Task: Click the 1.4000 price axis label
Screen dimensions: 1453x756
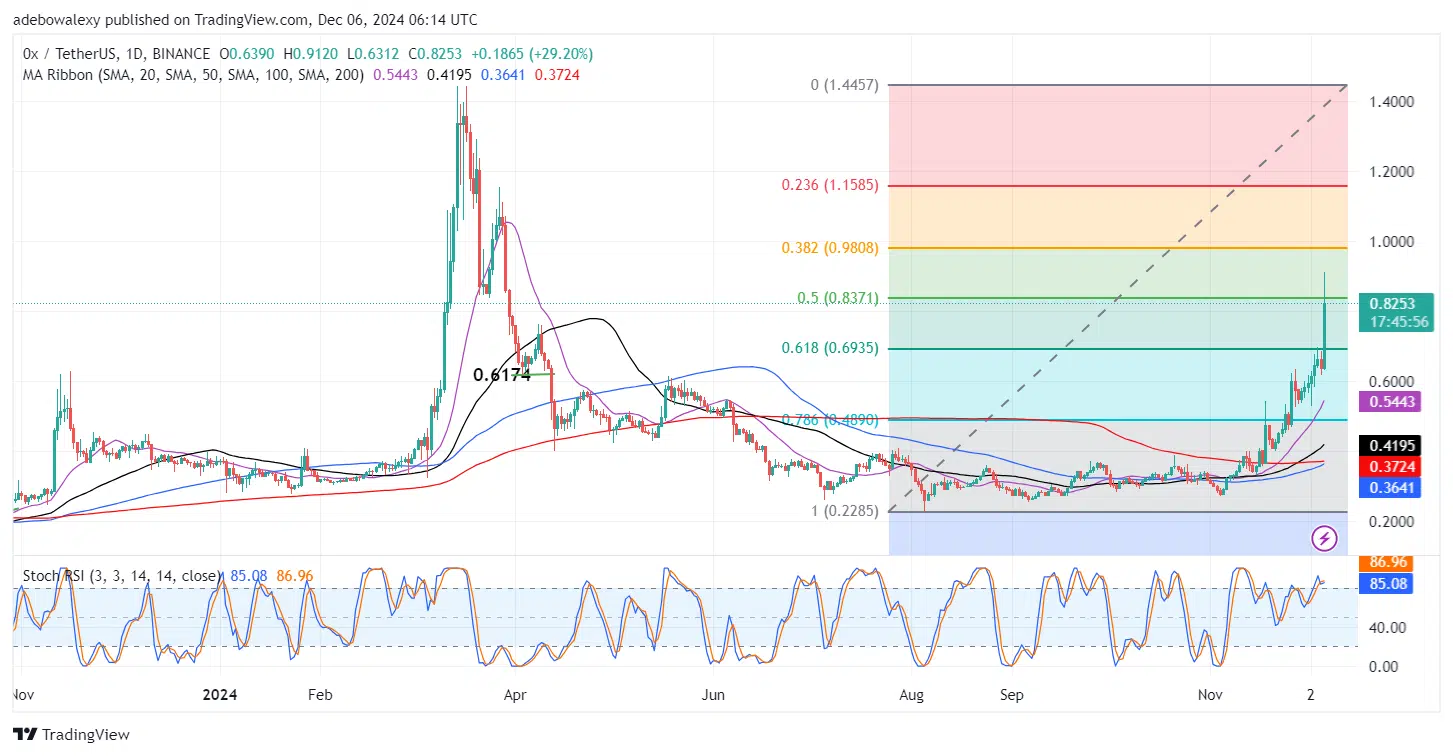Action: pyautogui.click(x=1392, y=102)
